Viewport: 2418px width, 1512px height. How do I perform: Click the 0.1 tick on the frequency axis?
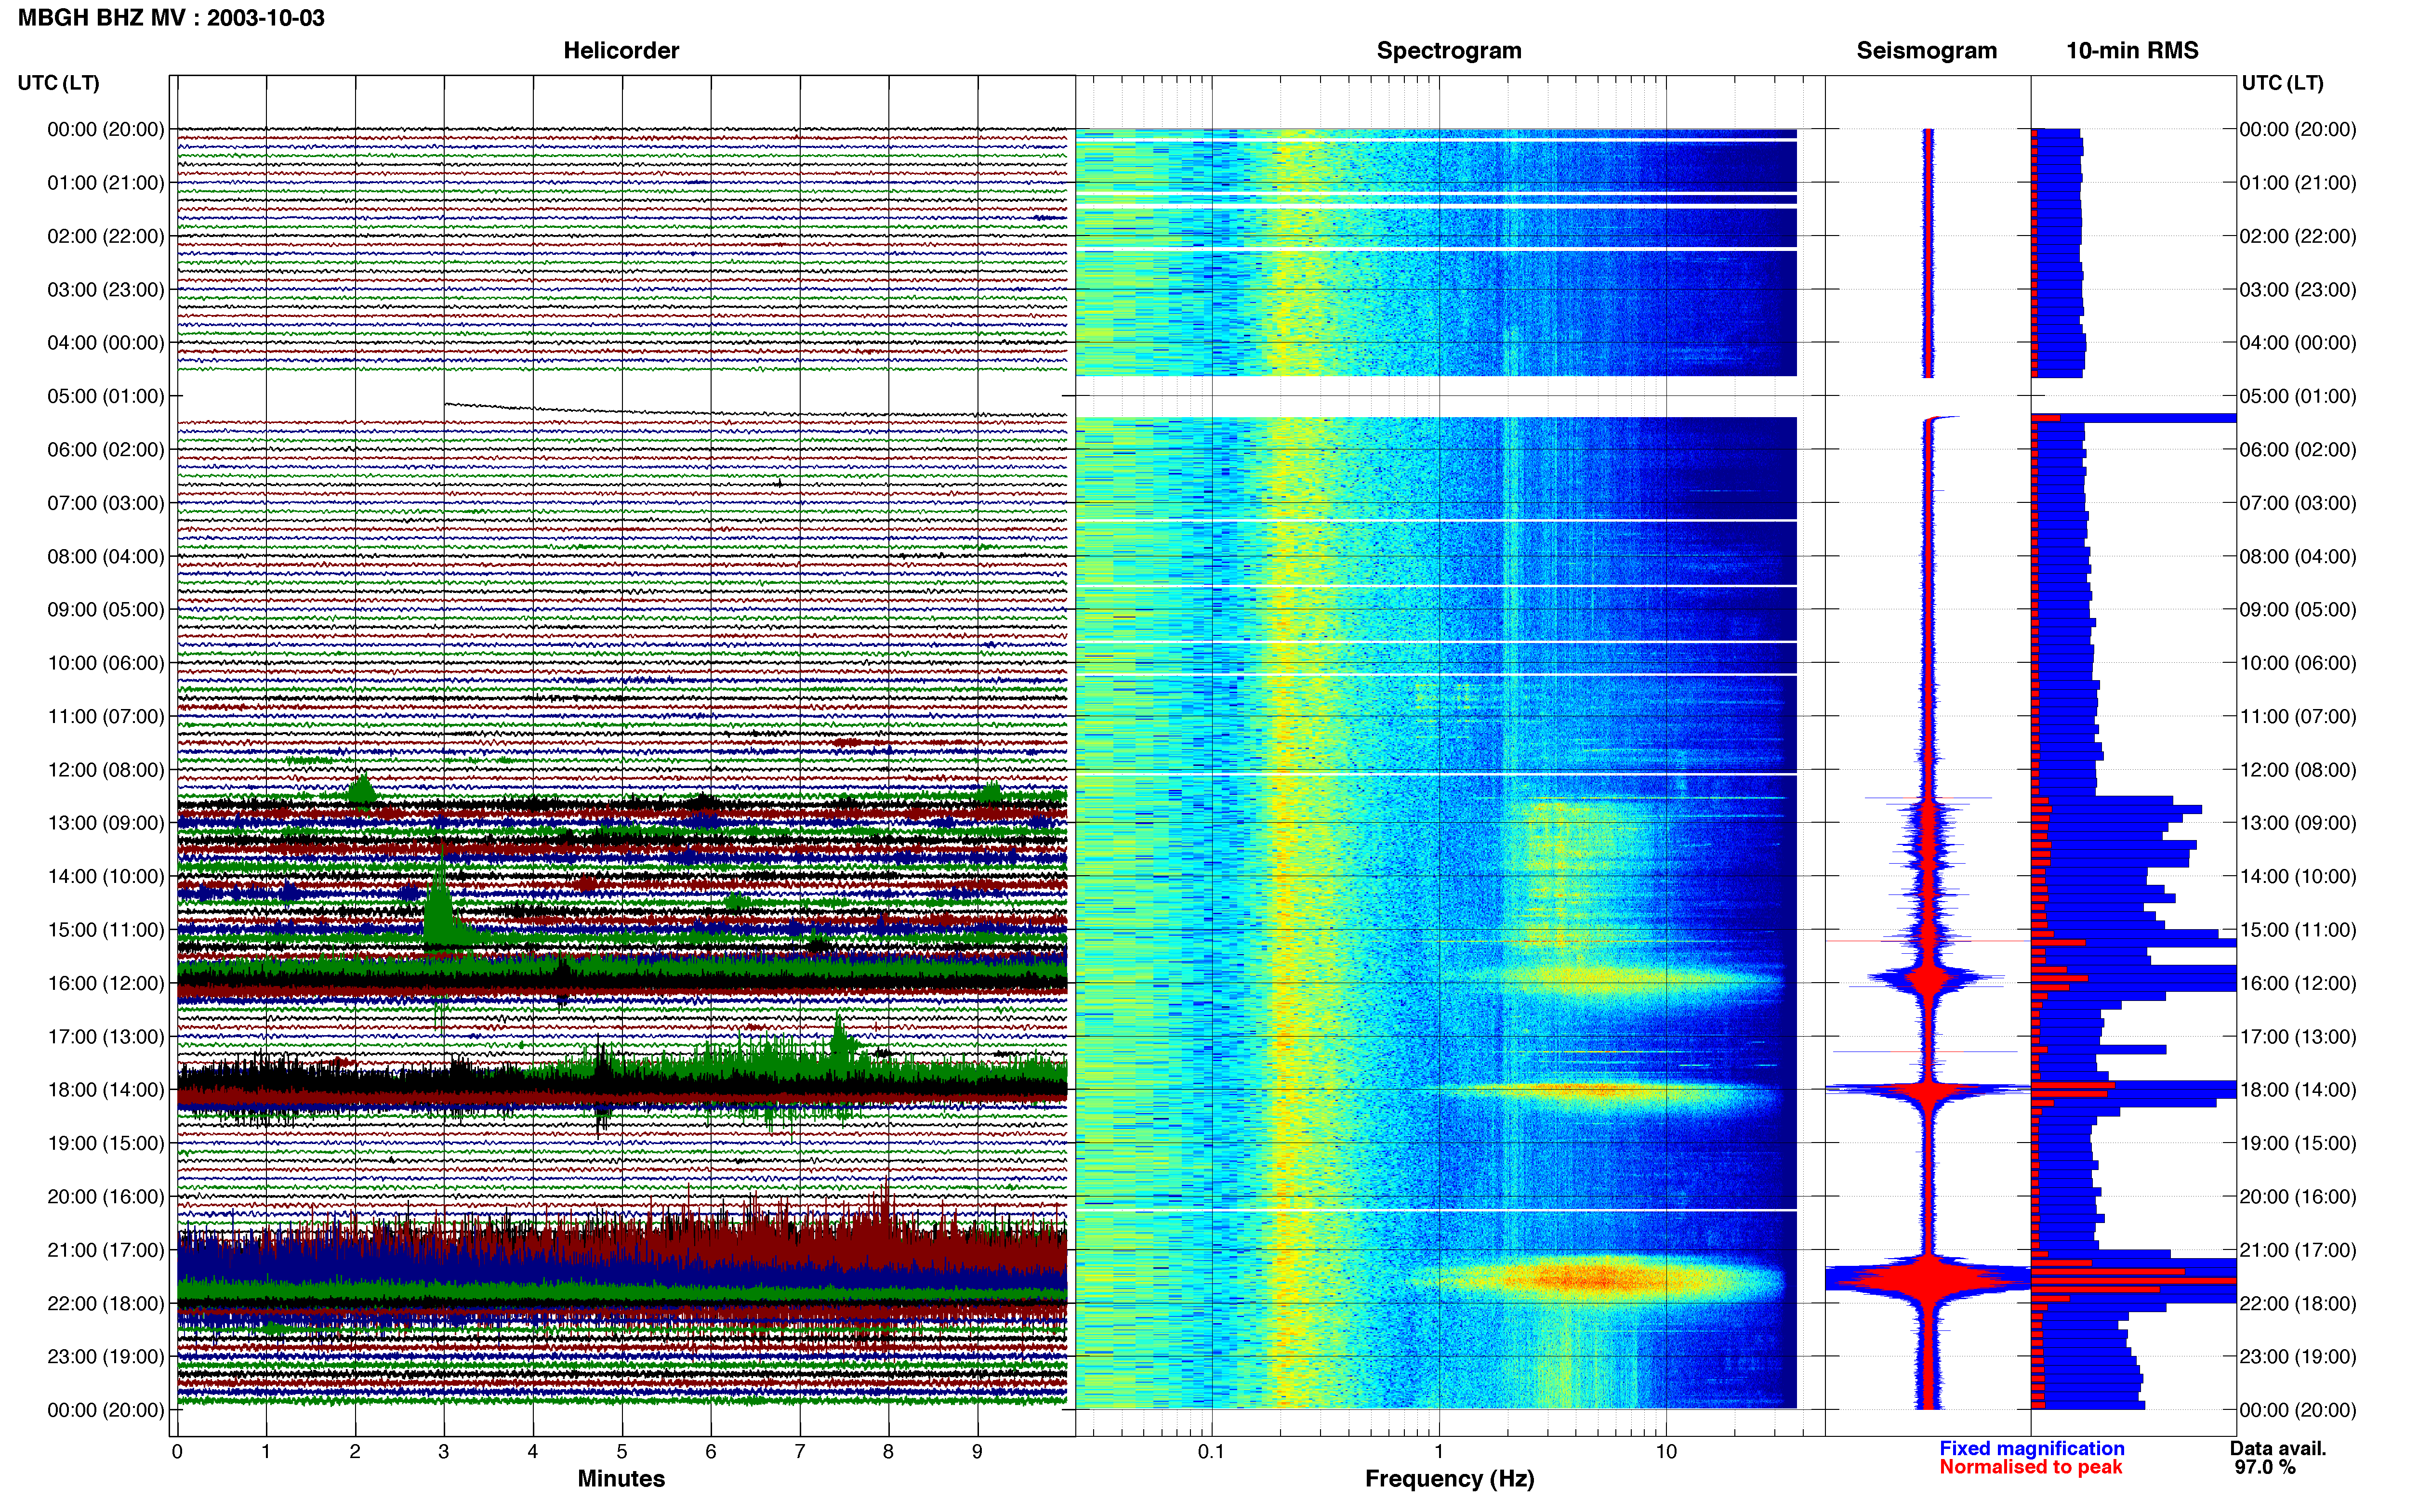[x=1211, y=1451]
